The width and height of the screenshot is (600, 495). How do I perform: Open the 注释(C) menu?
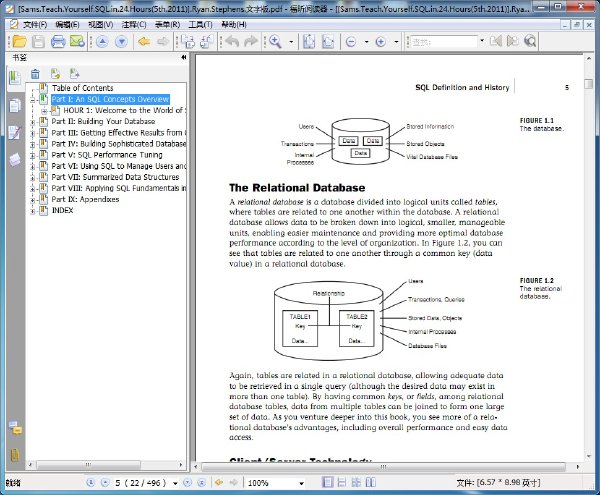click(134, 24)
